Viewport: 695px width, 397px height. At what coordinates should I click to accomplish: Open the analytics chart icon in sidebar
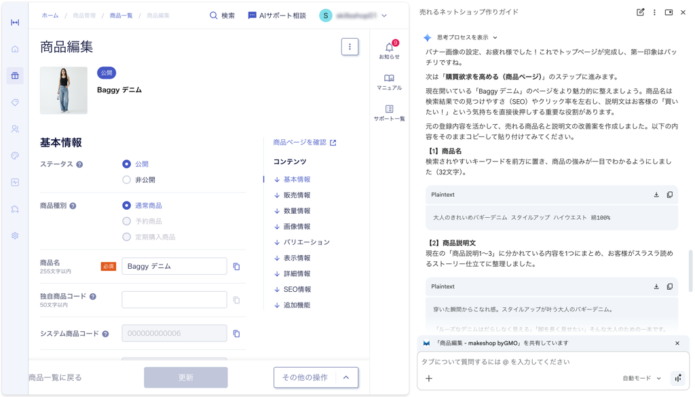pyautogui.click(x=15, y=182)
